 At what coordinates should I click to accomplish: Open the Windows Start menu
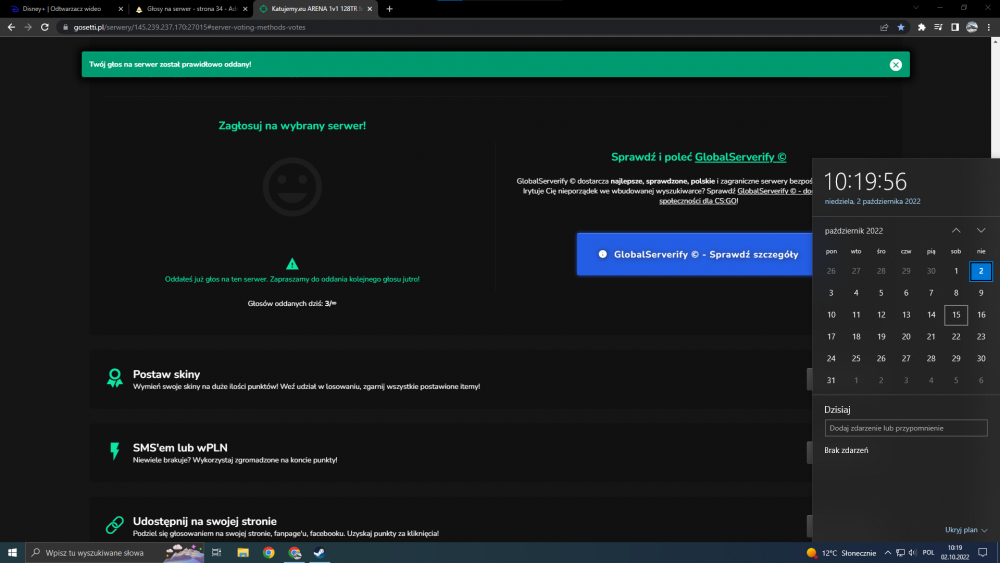(12, 553)
